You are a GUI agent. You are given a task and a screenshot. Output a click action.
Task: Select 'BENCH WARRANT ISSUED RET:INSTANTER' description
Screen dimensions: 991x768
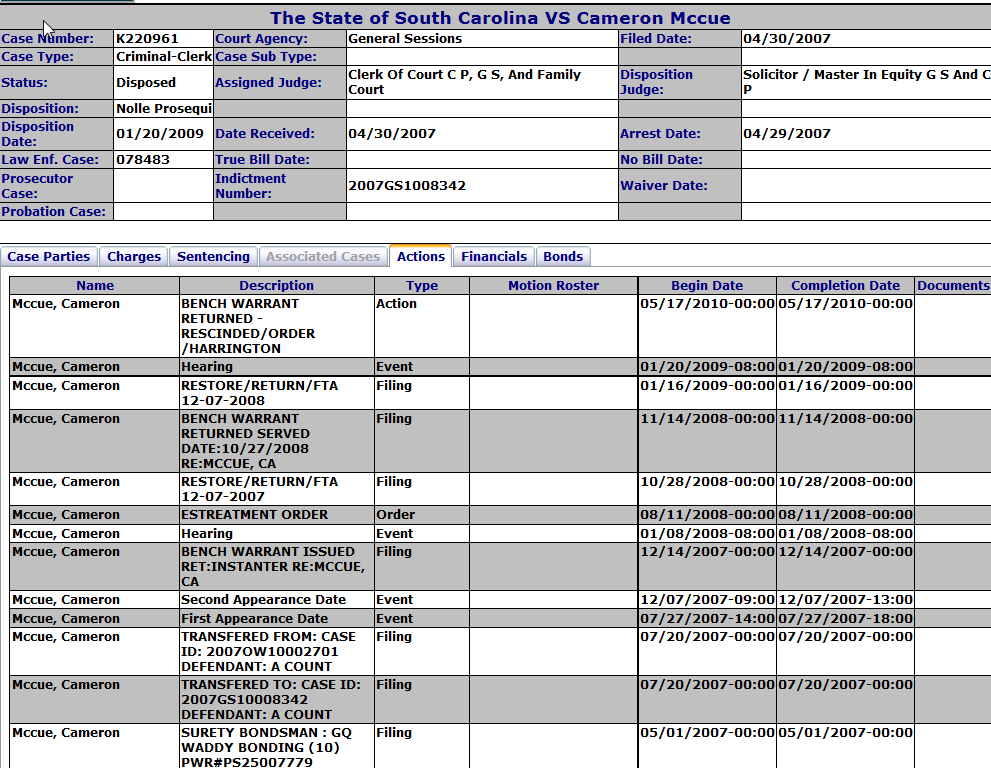pyautogui.click(x=273, y=566)
